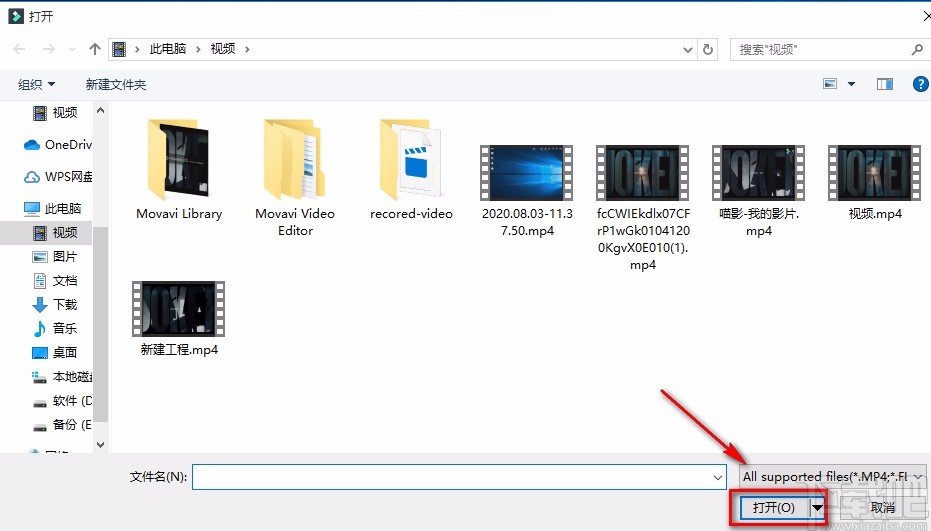931x531 pixels.
Task: Click sidebar scrollbar up arrow
Action: (100, 110)
